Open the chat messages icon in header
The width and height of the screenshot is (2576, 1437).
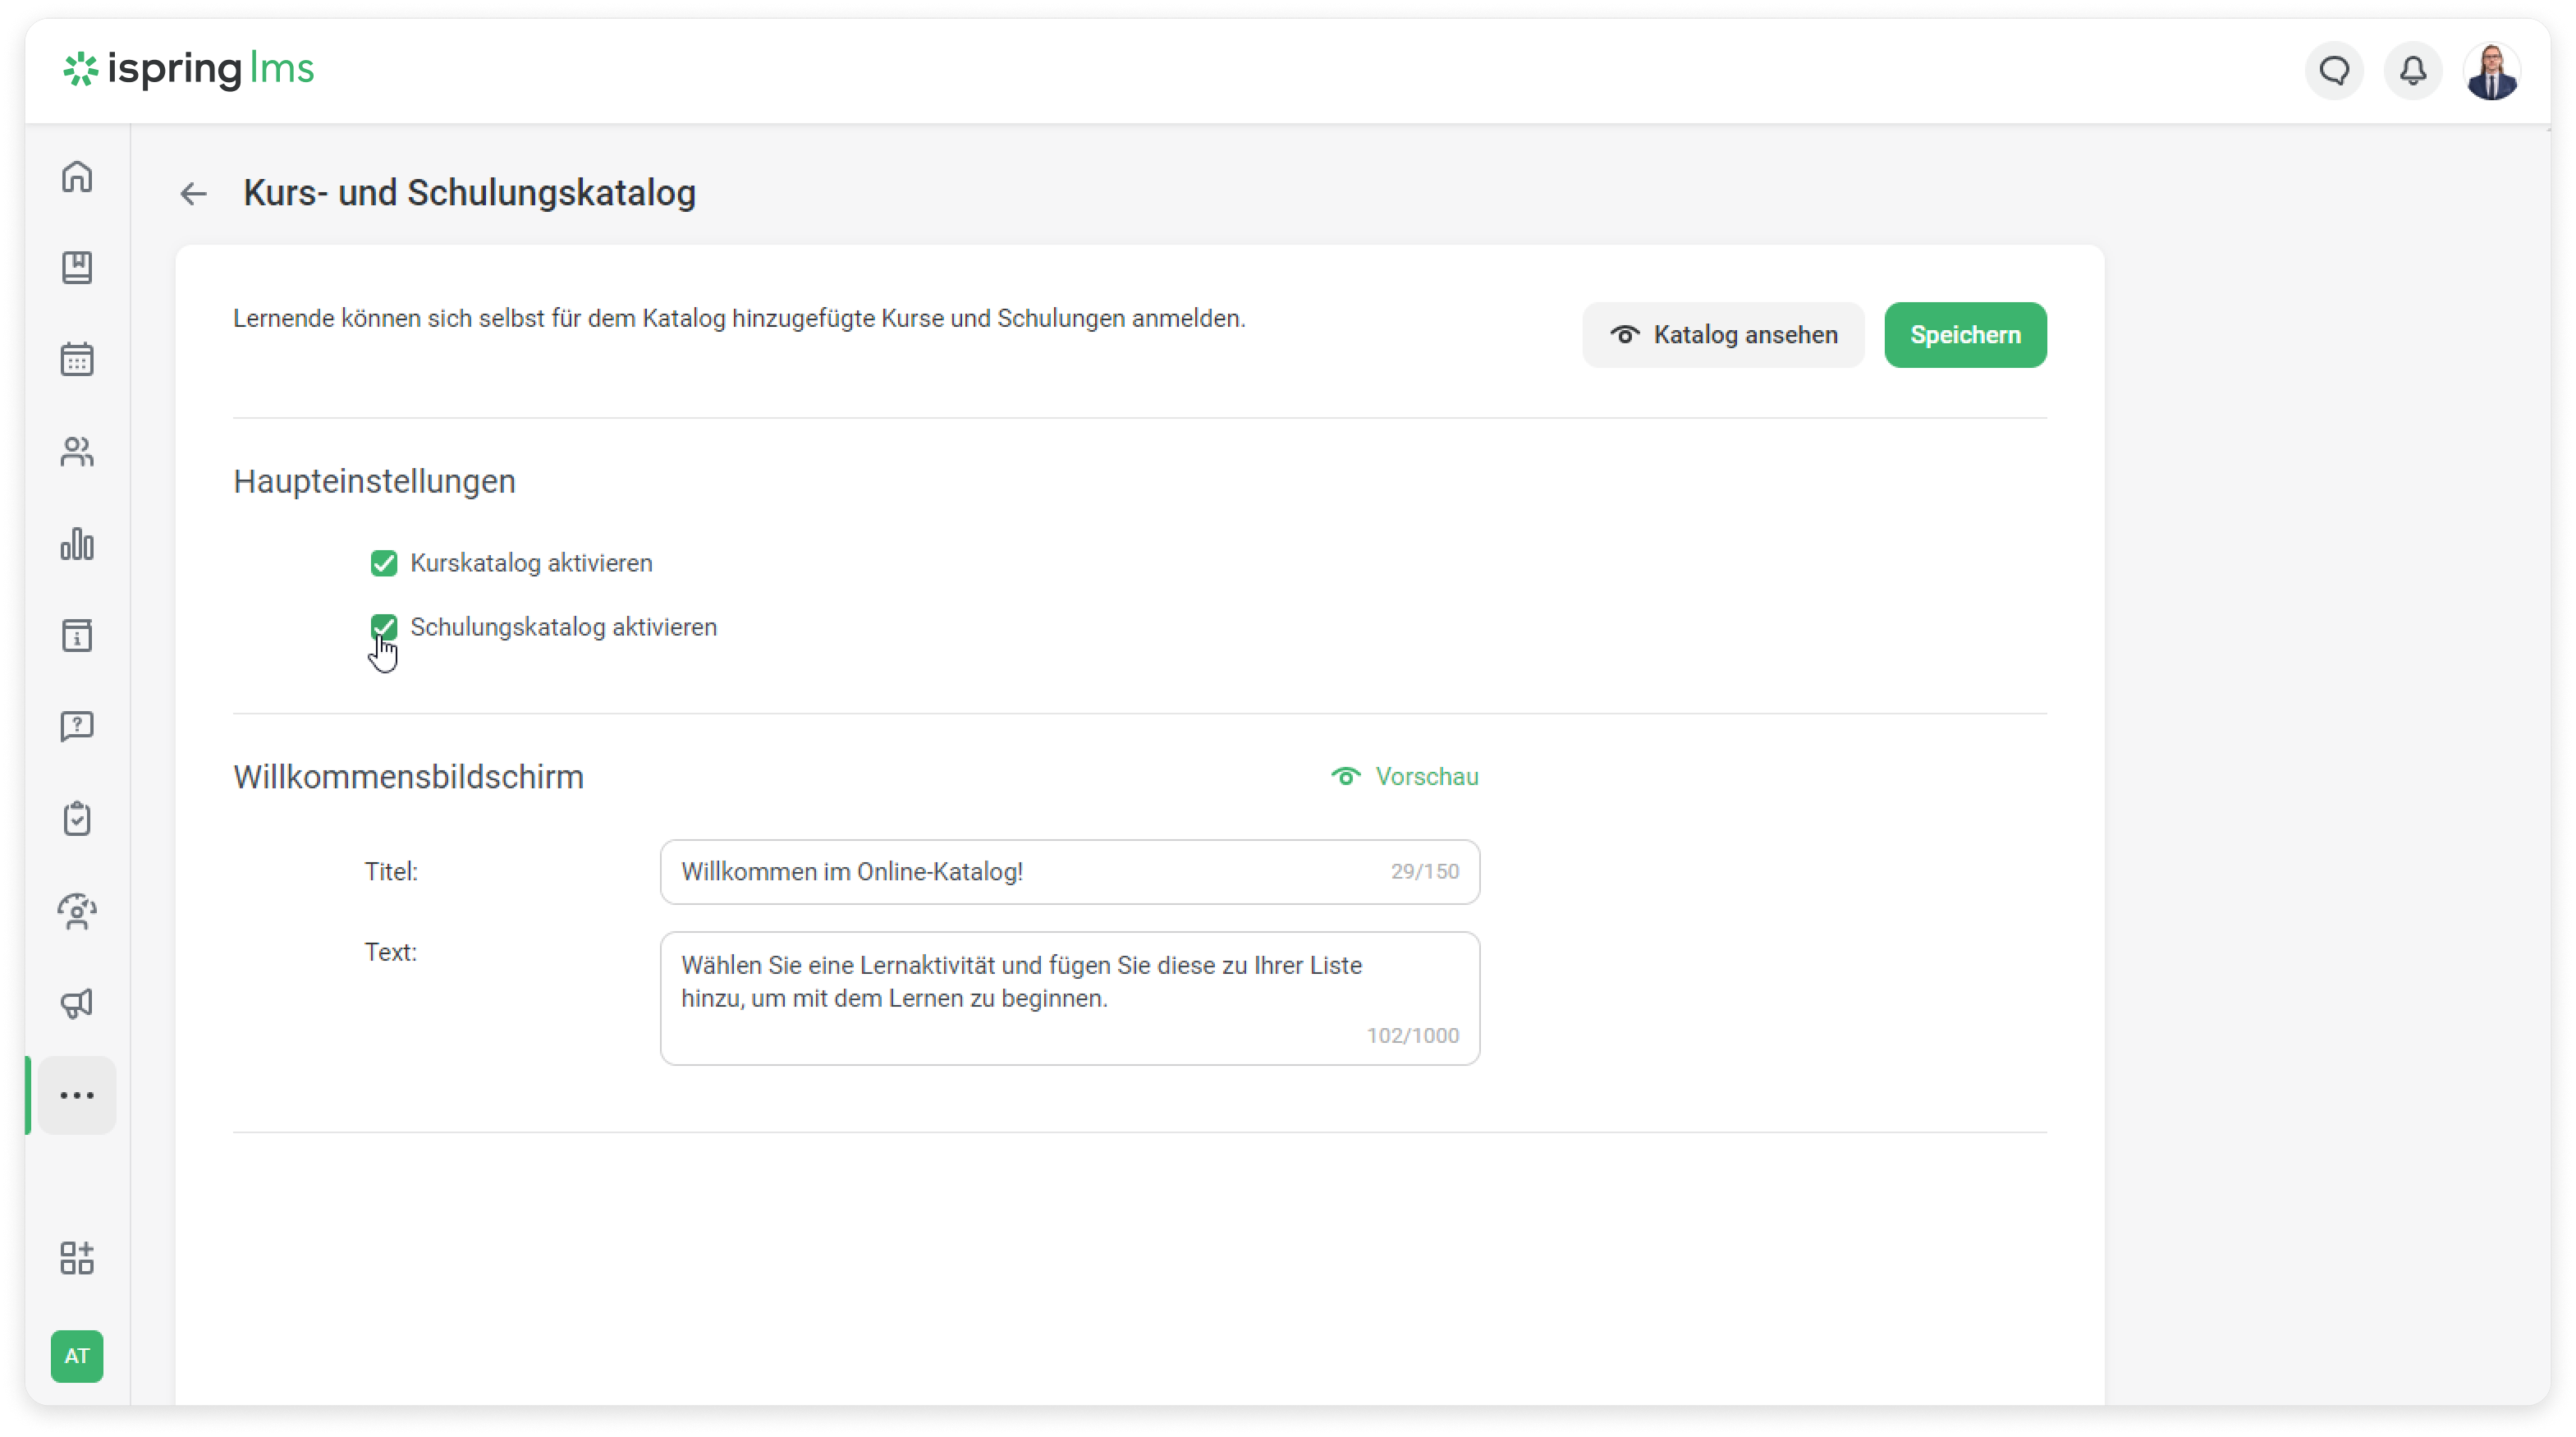click(2334, 71)
